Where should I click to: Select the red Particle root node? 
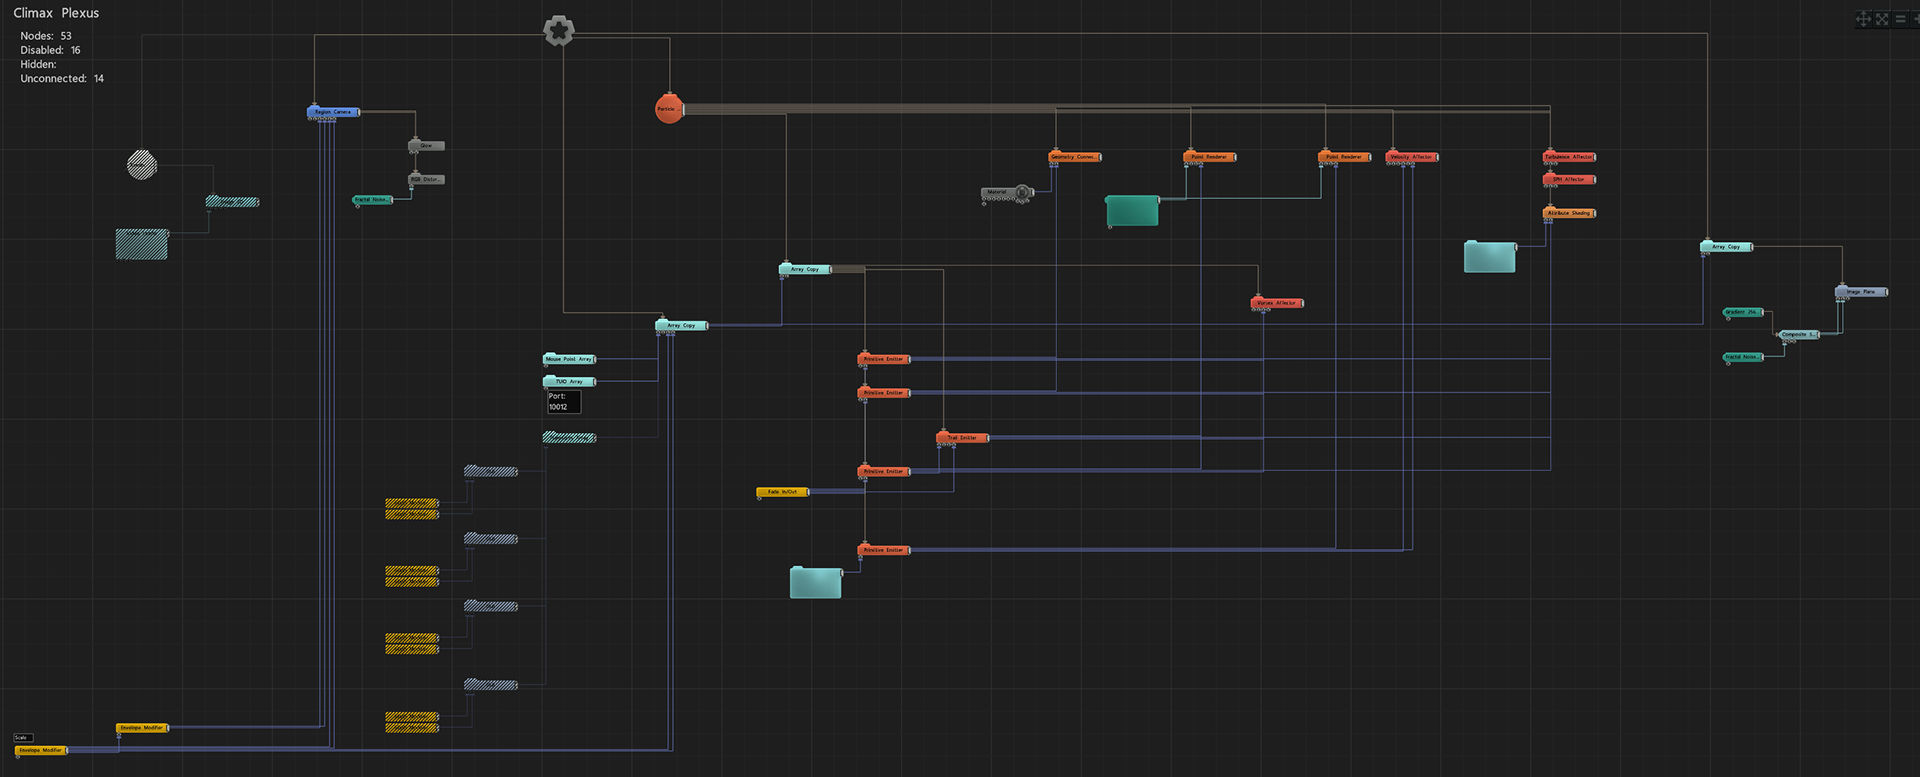pyautogui.click(x=669, y=108)
